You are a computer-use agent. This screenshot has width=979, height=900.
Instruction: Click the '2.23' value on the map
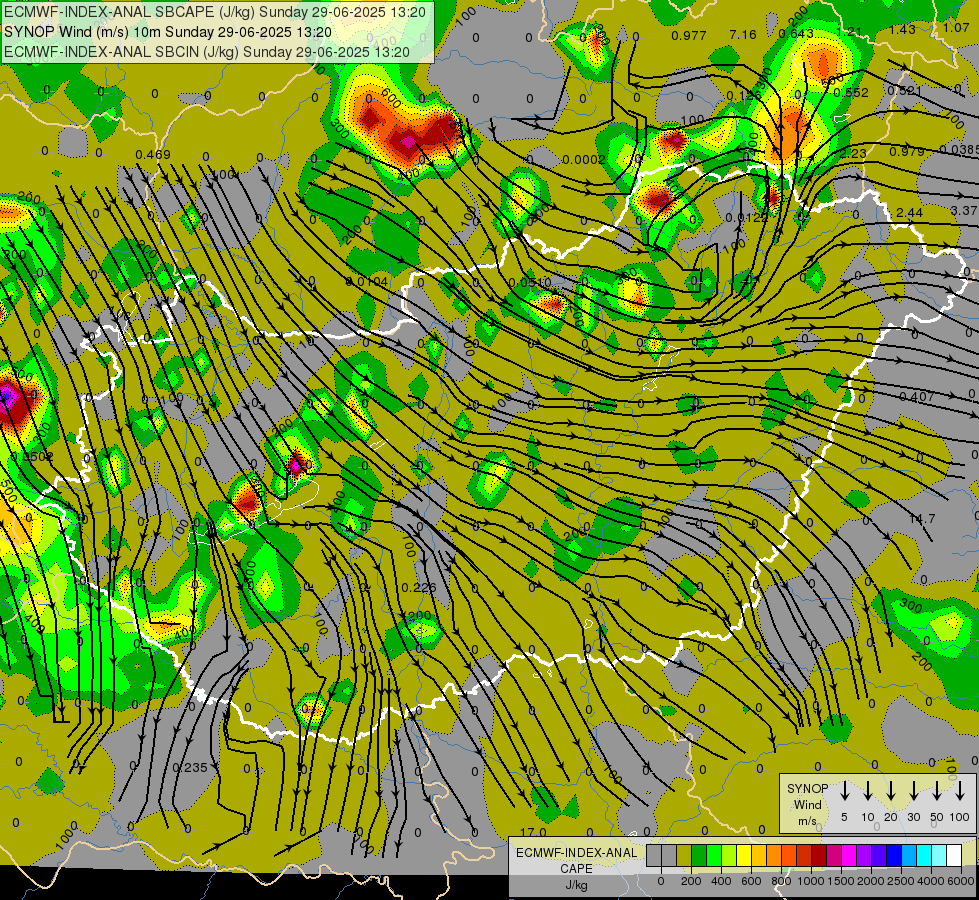(x=853, y=154)
